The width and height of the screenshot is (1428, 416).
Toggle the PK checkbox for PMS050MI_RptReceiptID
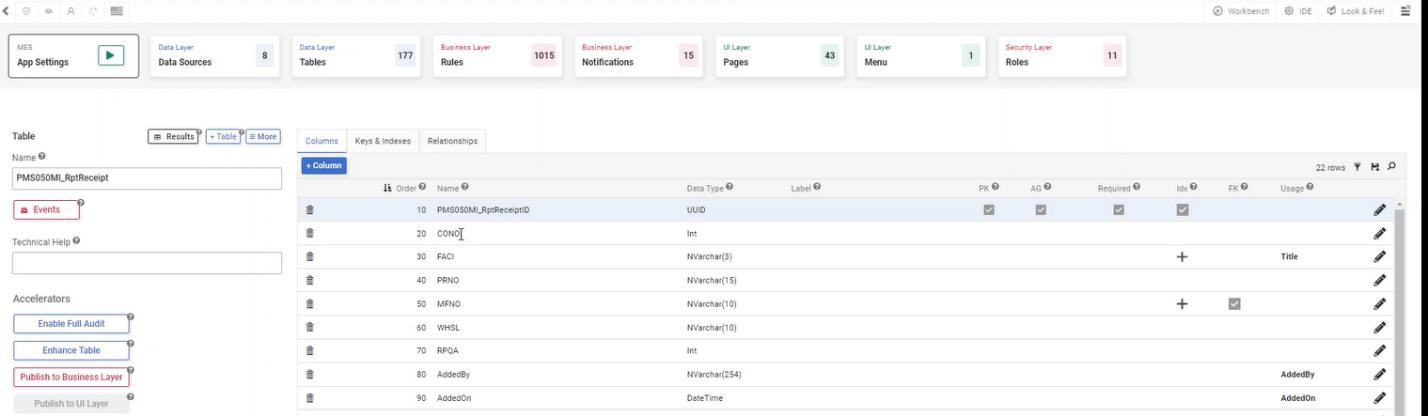pyautogui.click(x=988, y=210)
